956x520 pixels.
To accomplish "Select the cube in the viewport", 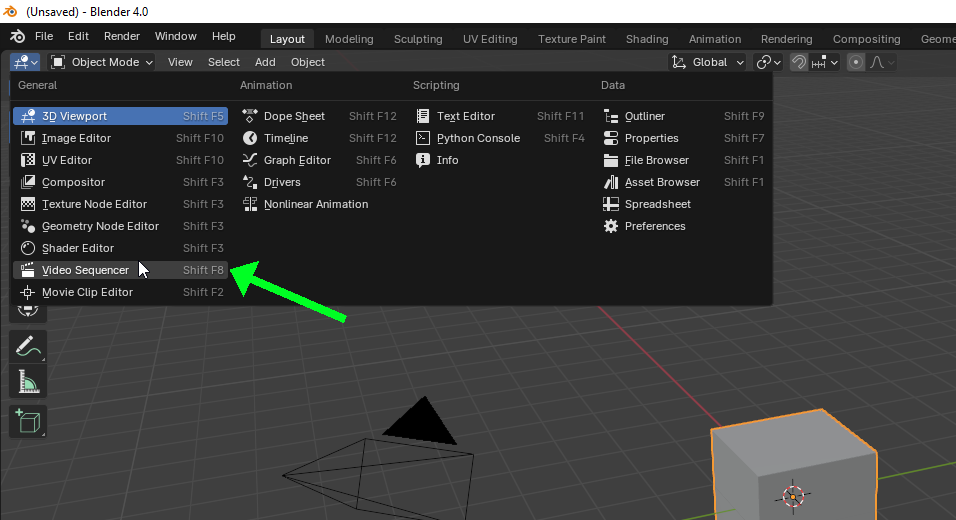I will [x=794, y=467].
